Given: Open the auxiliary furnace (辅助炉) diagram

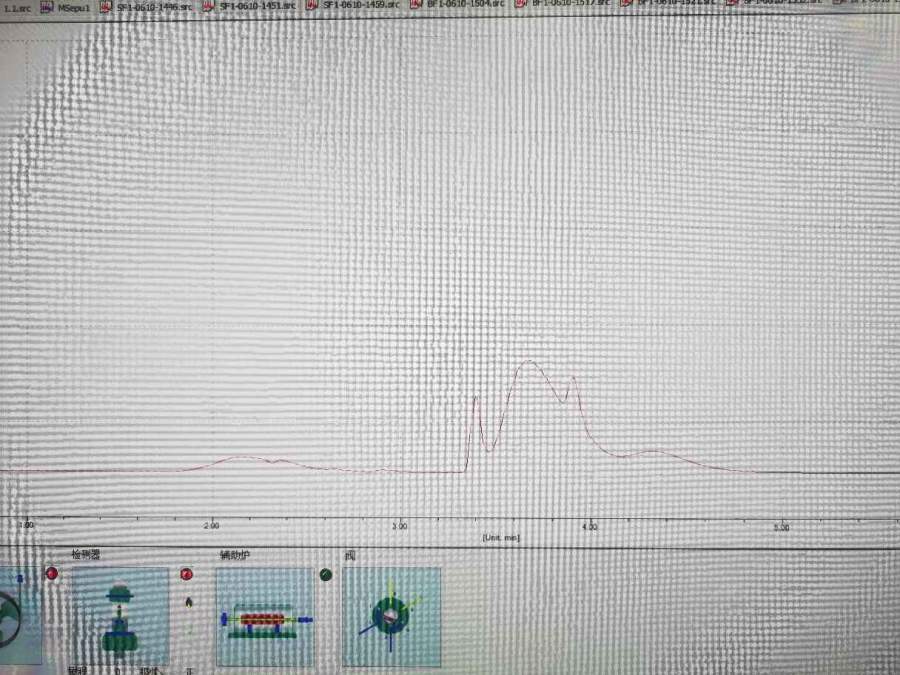Looking at the screenshot, I should [265, 618].
